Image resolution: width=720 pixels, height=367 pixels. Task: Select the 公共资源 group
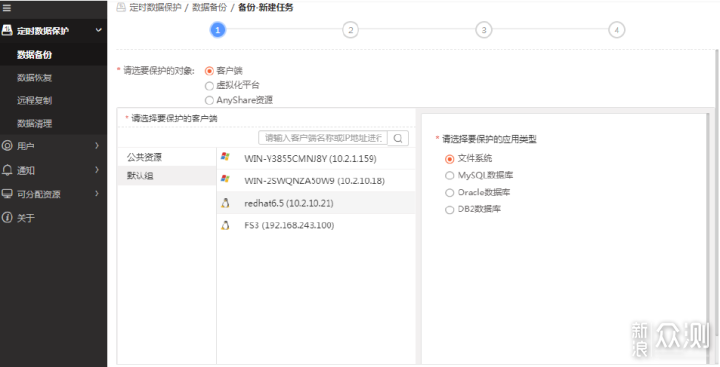[x=167, y=157]
